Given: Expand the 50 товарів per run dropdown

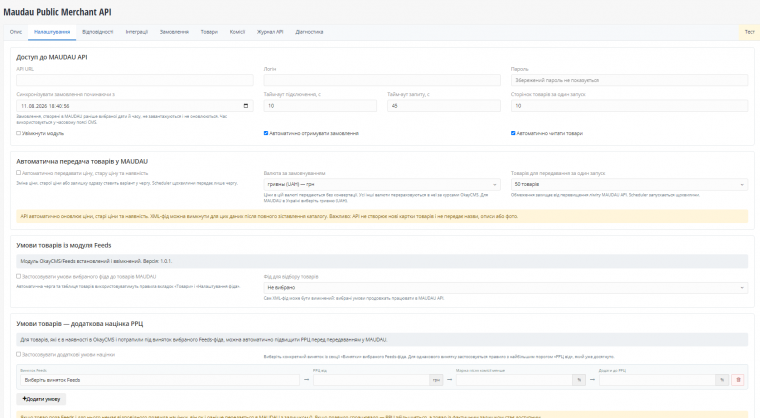Looking at the screenshot, I should (629, 184).
